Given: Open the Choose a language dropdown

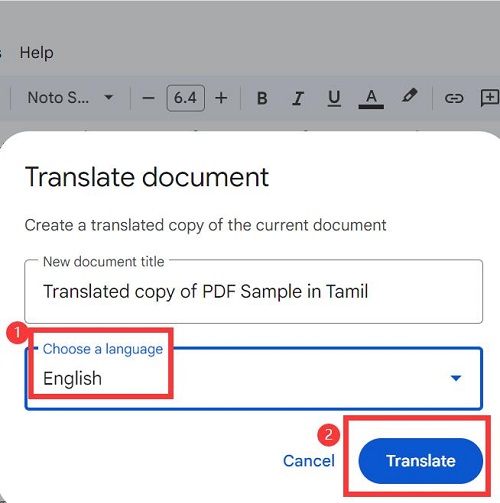Looking at the screenshot, I should [253, 378].
